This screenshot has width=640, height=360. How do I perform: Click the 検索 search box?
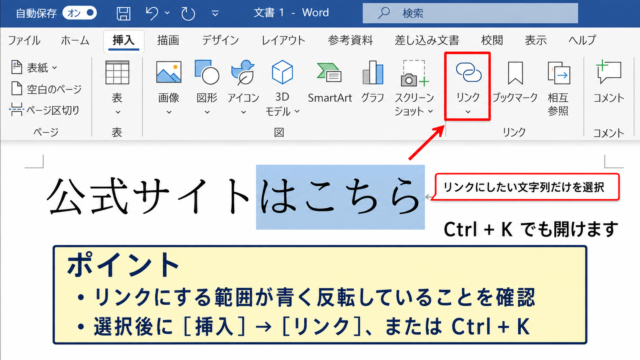click(470, 13)
